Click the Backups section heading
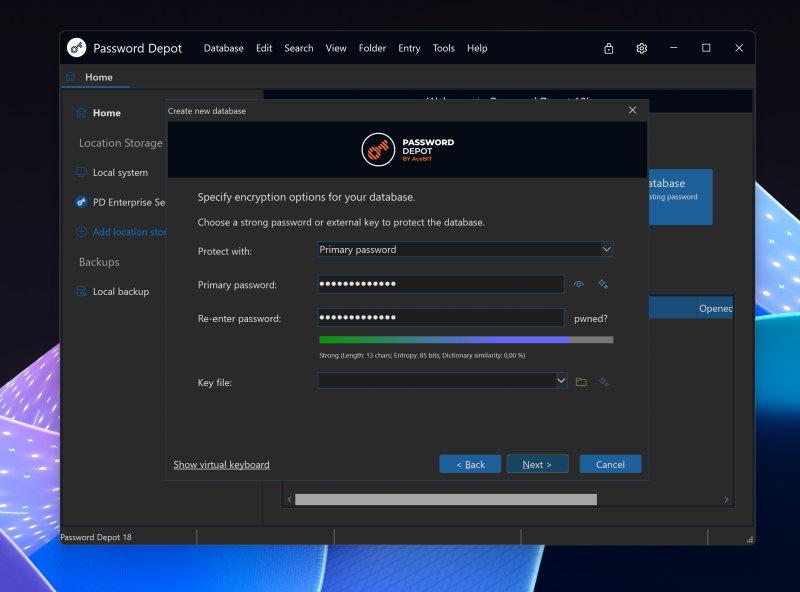Viewport: 800px width, 592px height. [99, 262]
